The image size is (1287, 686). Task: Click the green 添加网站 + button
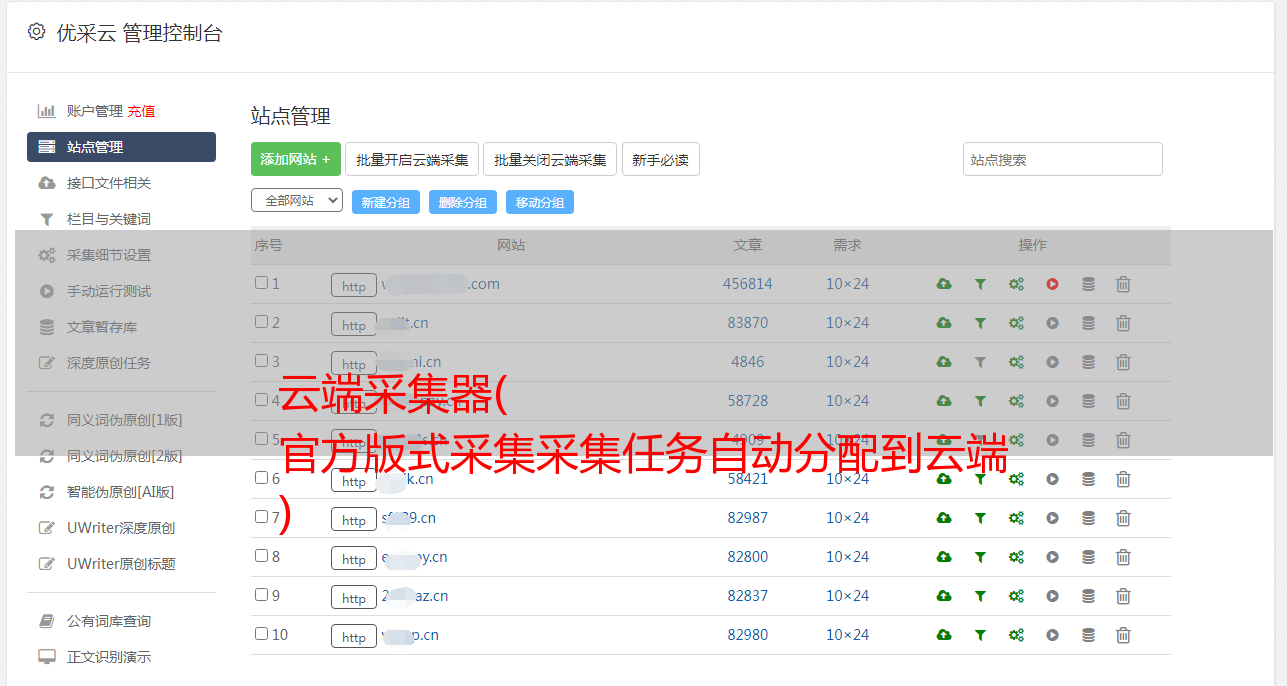point(296,159)
